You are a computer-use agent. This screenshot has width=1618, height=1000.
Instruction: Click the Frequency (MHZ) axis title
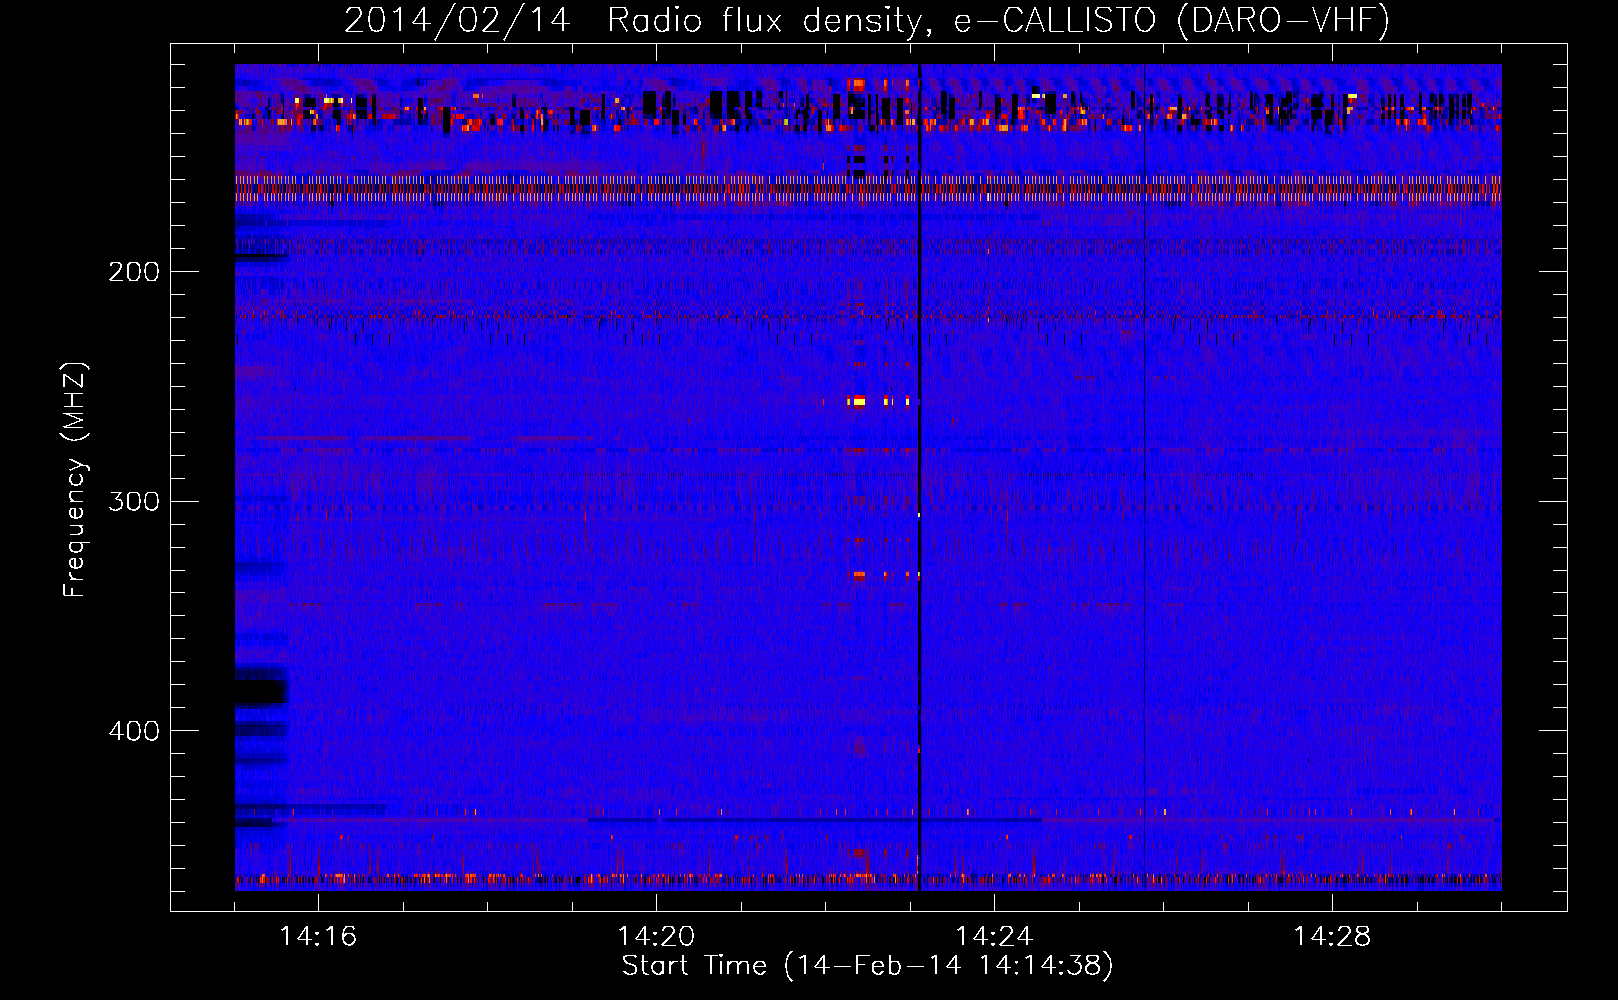[75, 479]
